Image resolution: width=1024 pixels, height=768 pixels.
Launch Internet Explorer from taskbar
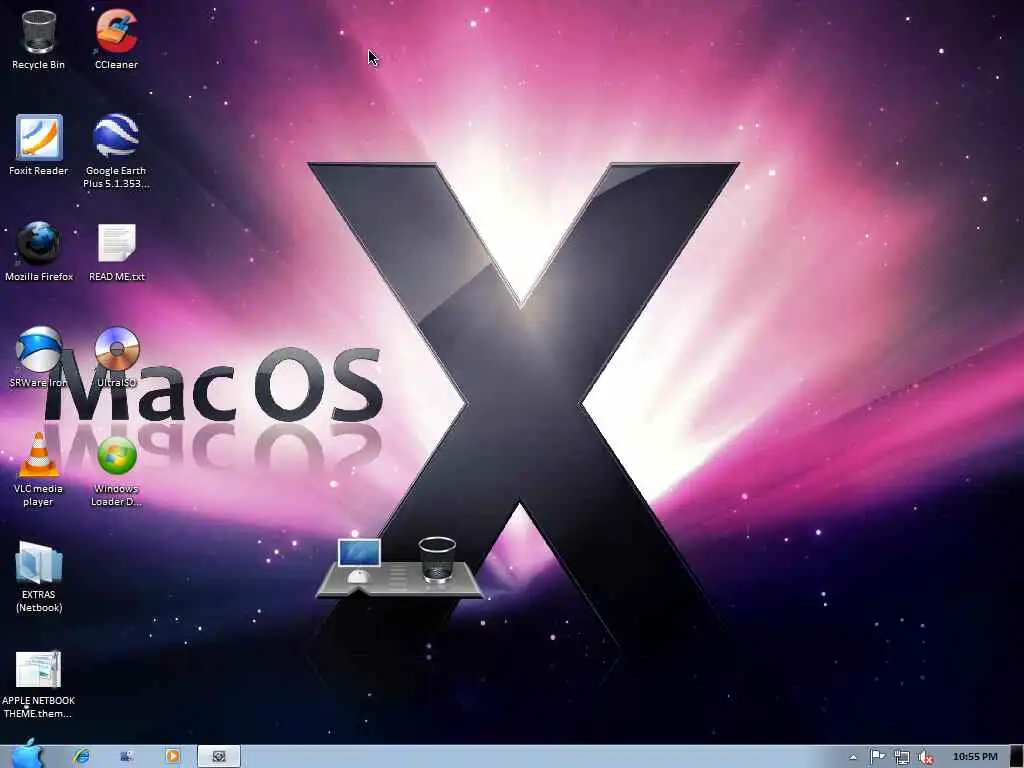coord(81,756)
